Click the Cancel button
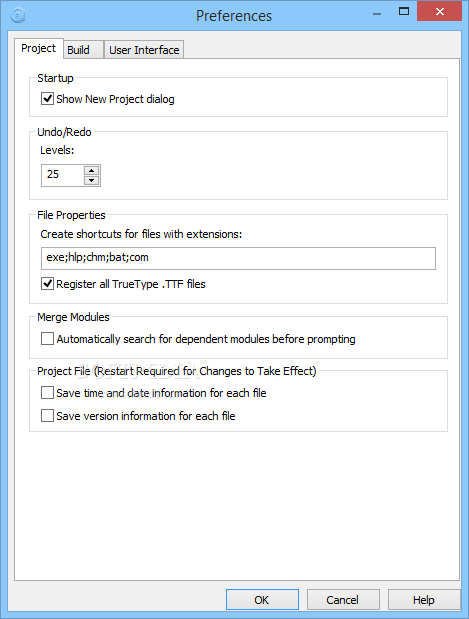469x619 pixels. [x=343, y=600]
